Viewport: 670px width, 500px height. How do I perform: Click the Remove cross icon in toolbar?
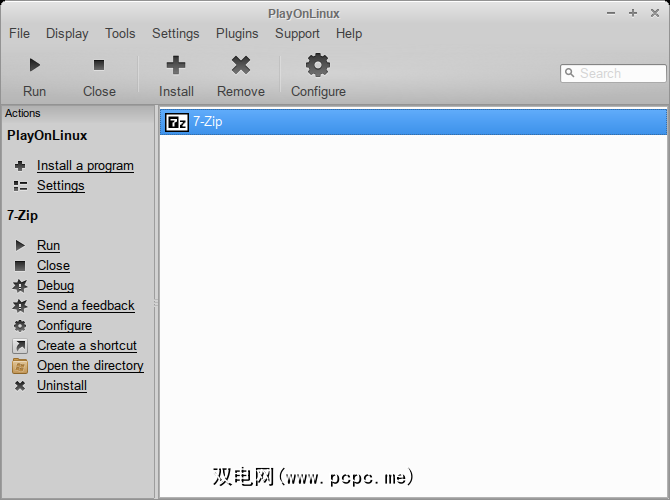tap(241, 65)
